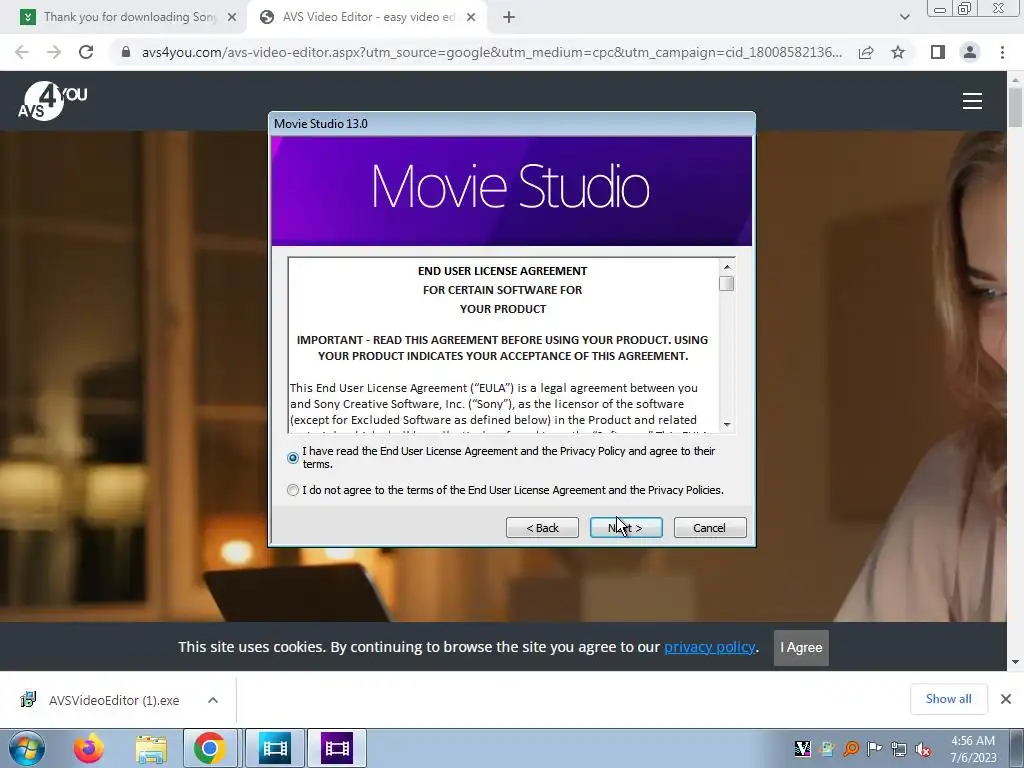Close the AVS Video Editor tab
This screenshot has width=1024, height=768.
471,17
